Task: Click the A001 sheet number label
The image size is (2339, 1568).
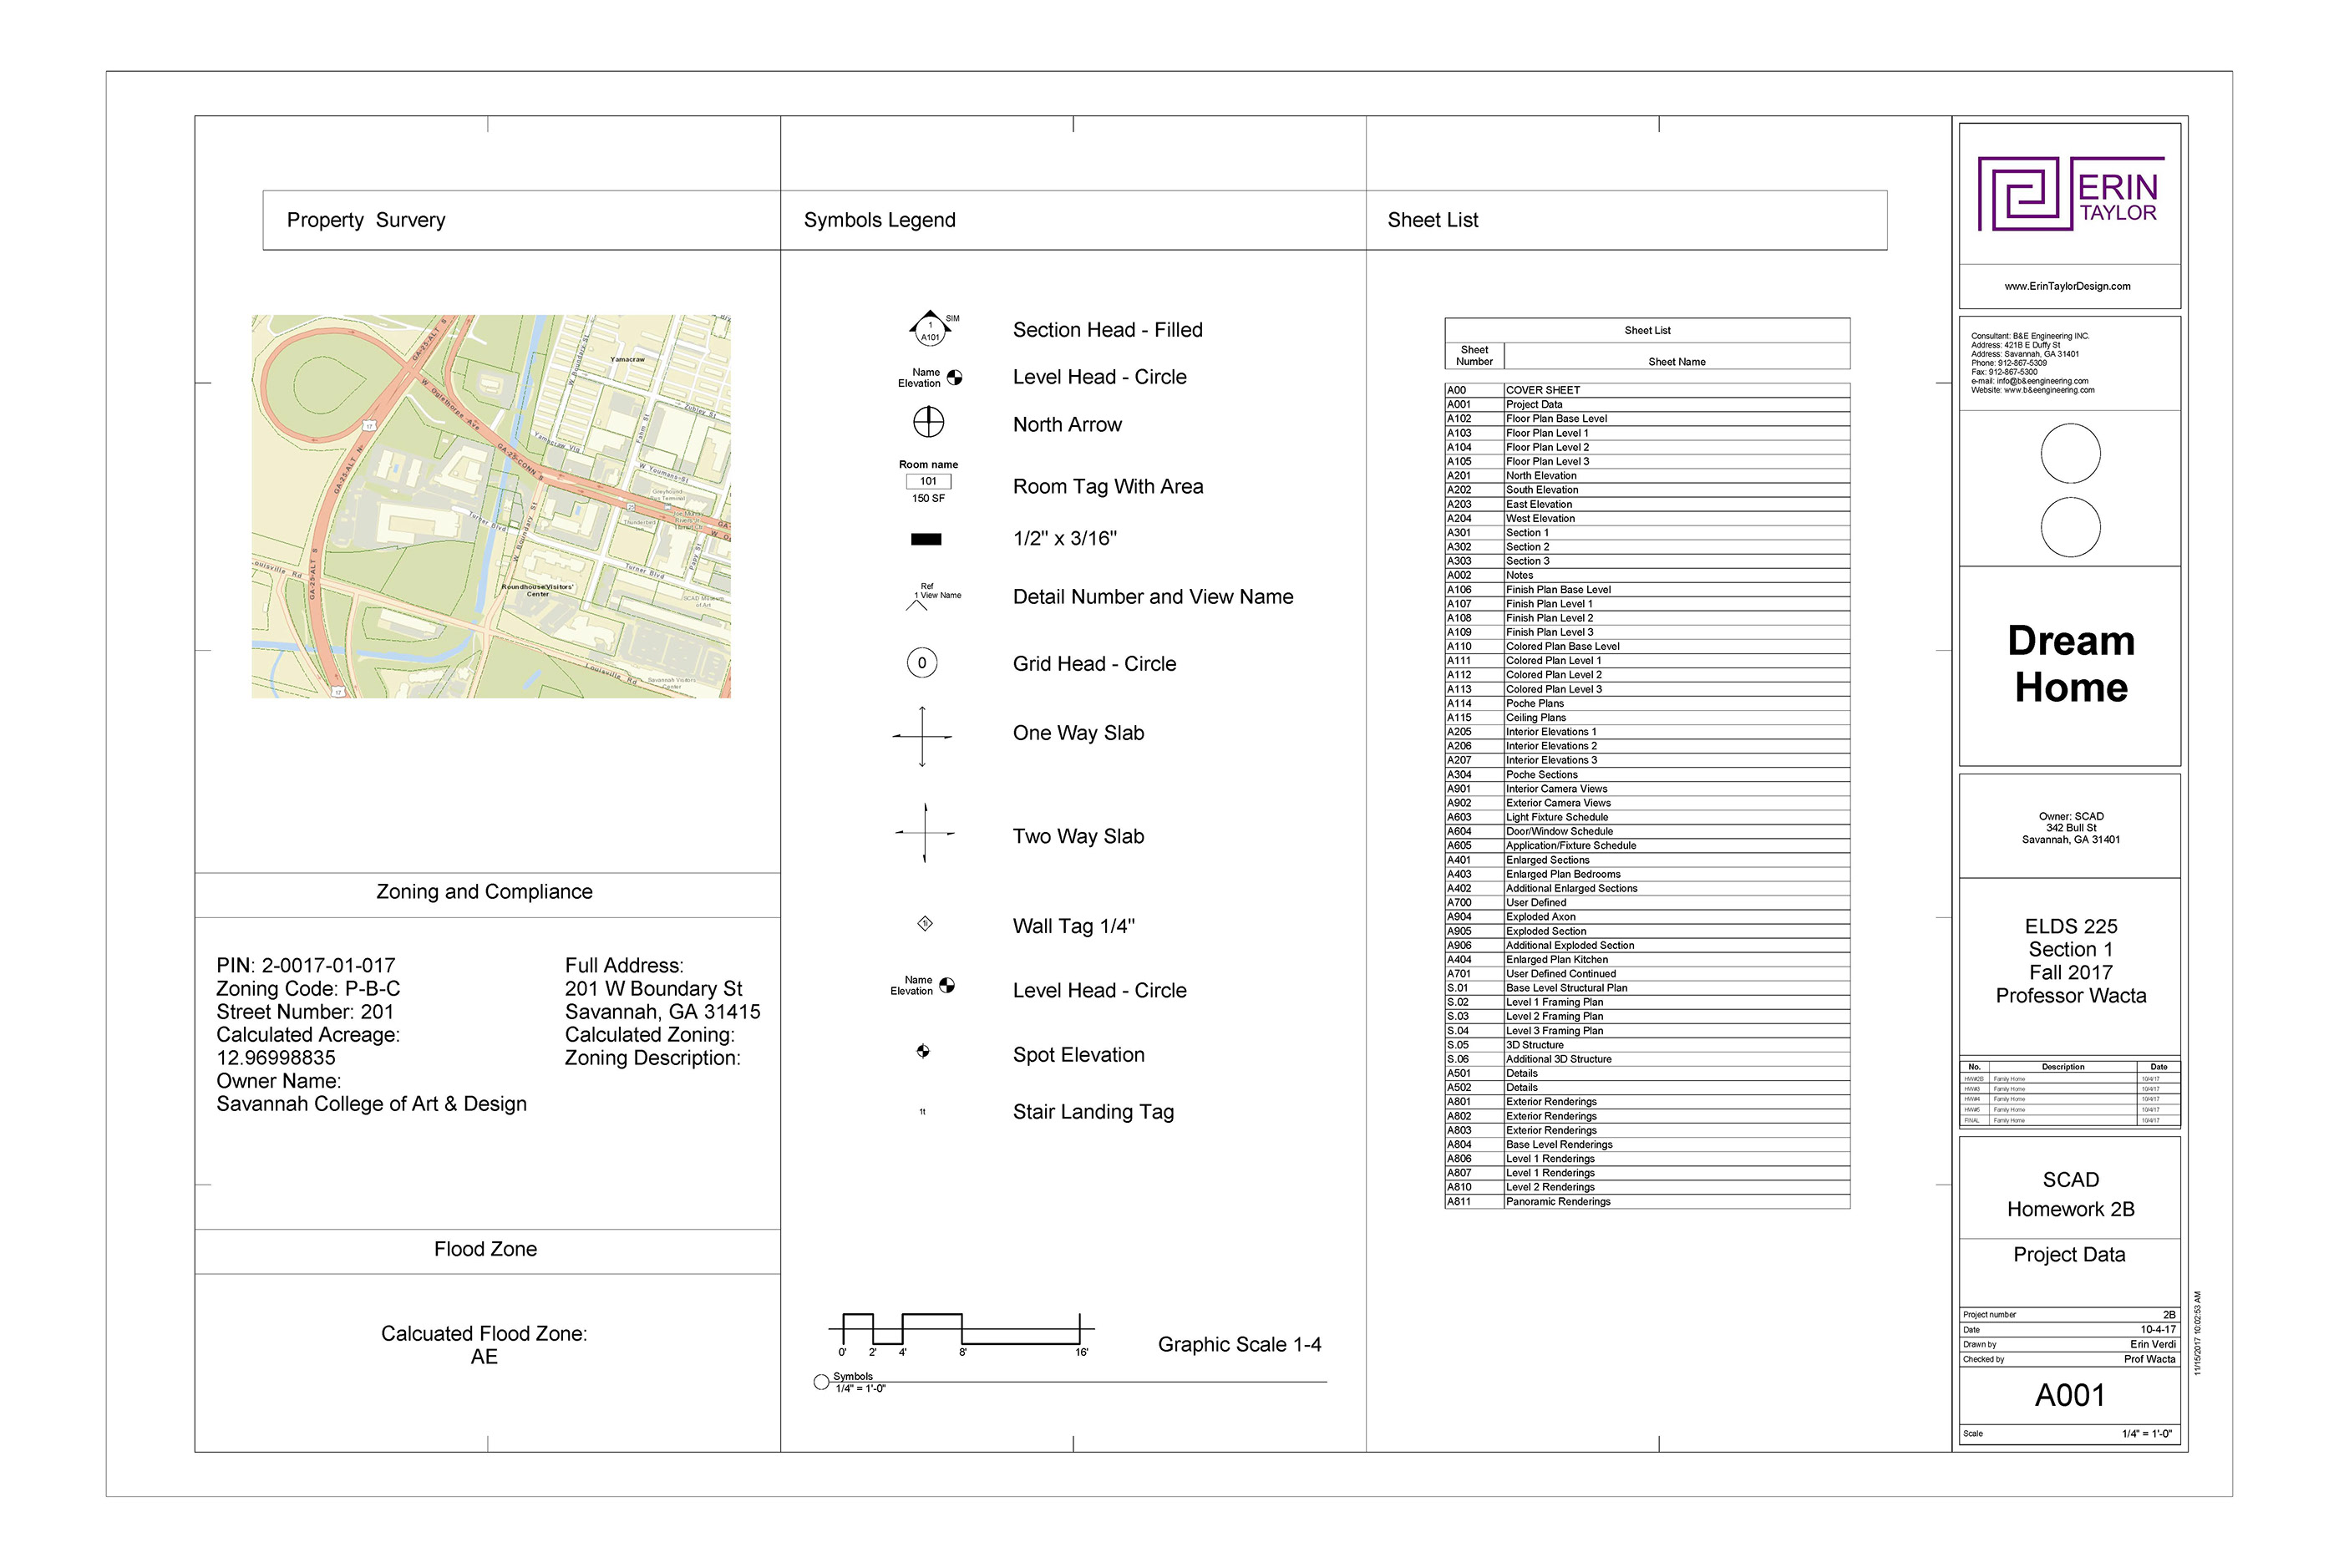Action: click(x=2070, y=1394)
